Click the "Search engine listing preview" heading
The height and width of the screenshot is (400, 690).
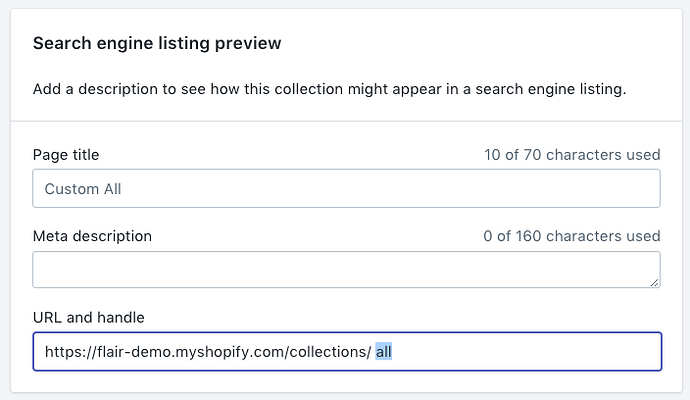click(157, 43)
